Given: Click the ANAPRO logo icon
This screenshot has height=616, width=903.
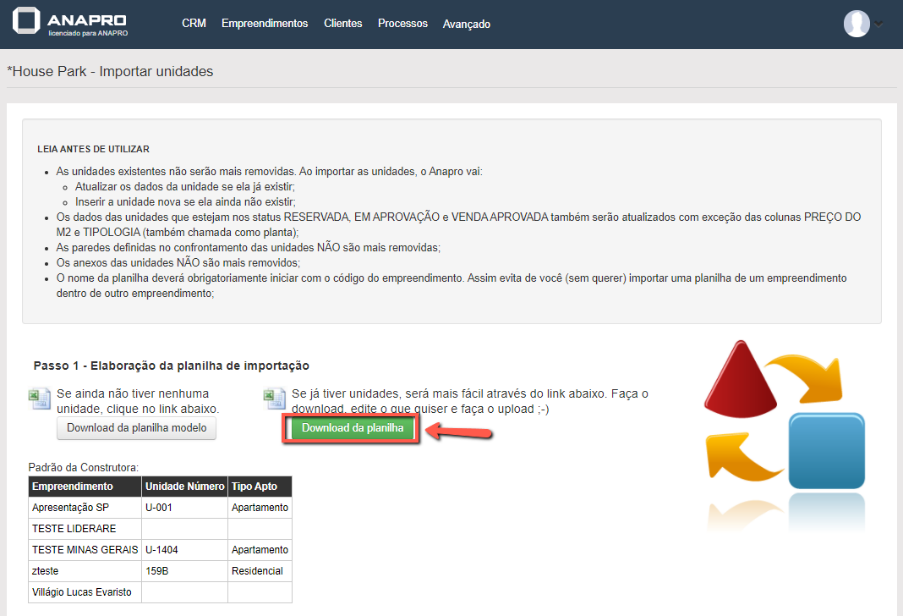Looking at the screenshot, I should 26,21.
